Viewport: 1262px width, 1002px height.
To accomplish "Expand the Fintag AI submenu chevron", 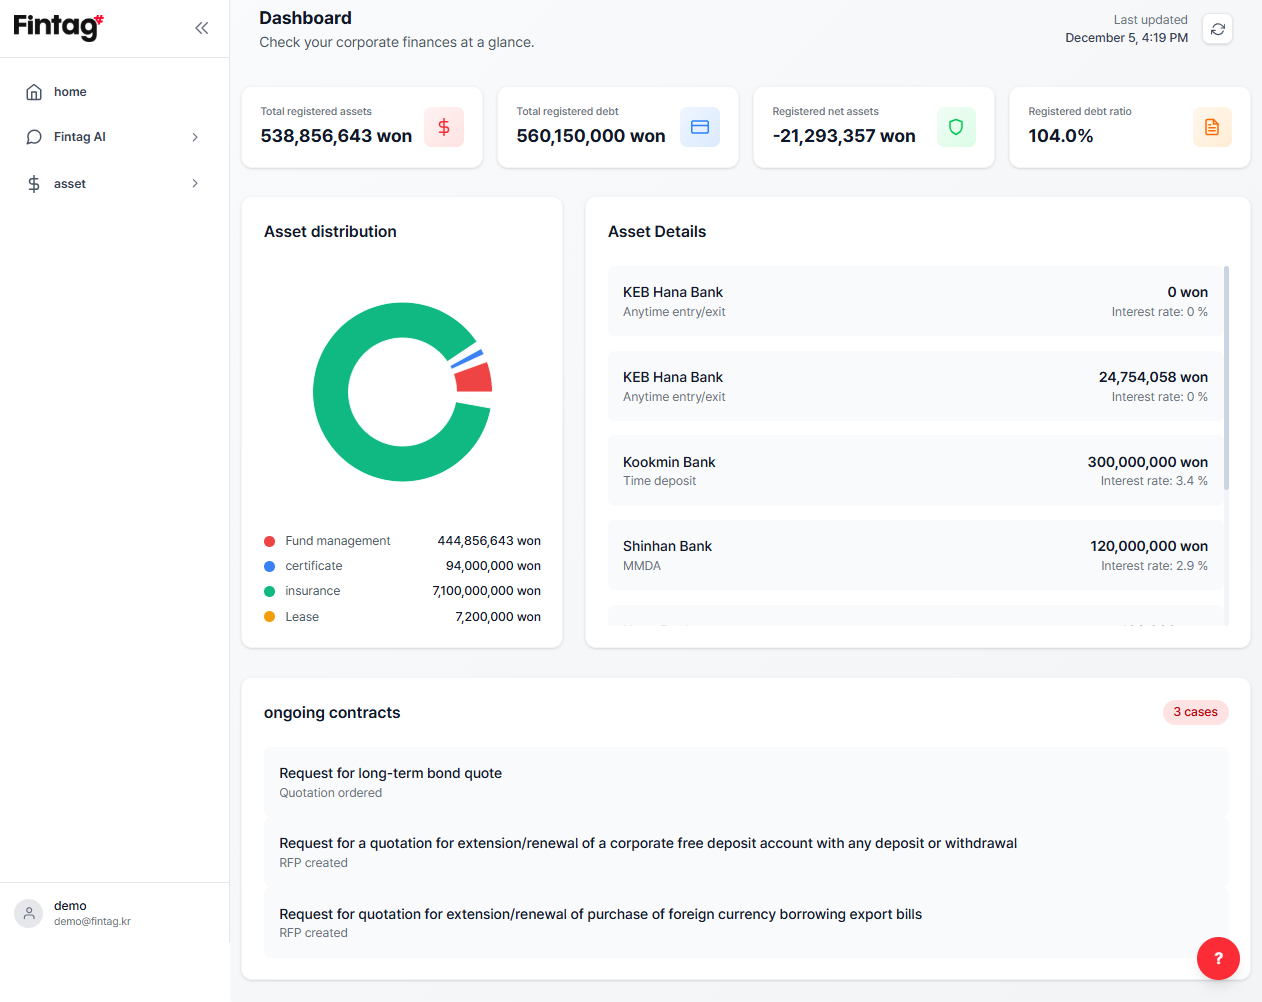I will (x=195, y=137).
